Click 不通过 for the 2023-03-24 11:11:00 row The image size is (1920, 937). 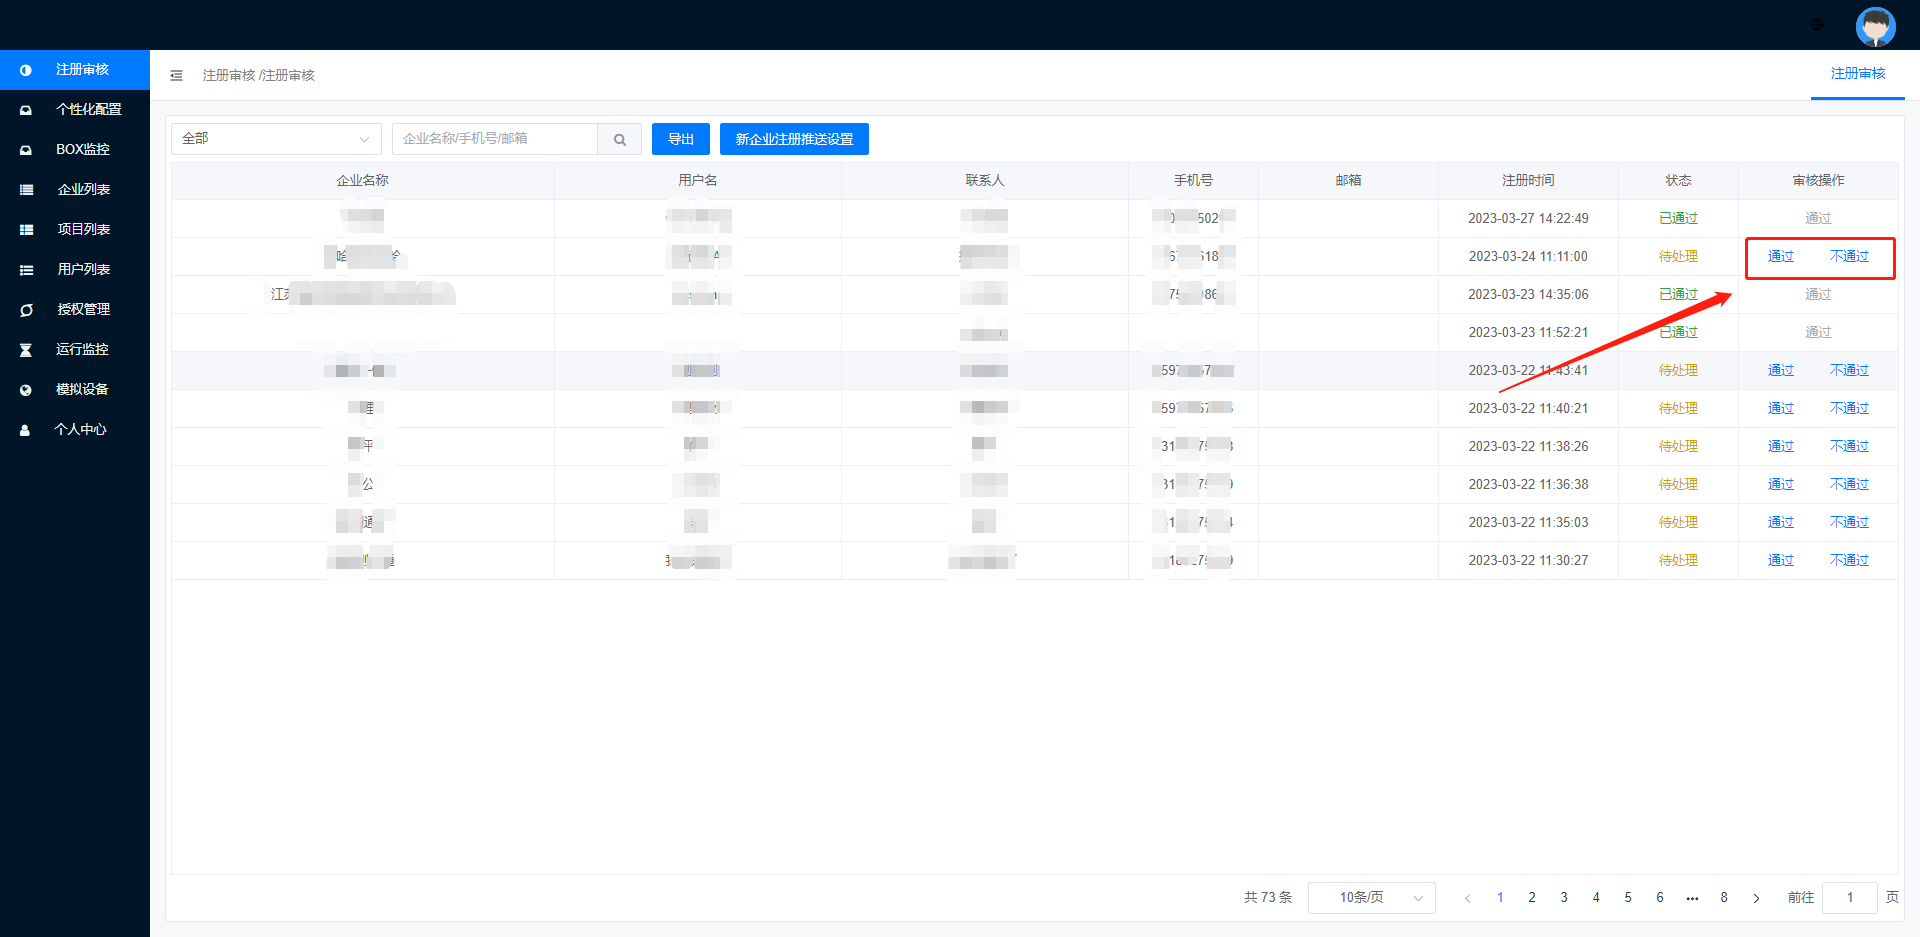(x=1849, y=257)
